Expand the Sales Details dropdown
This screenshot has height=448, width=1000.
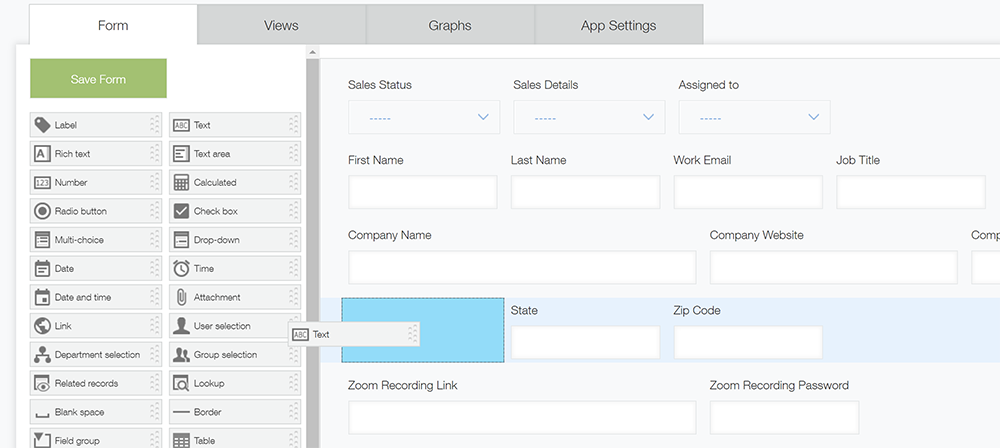(x=588, y=117)
